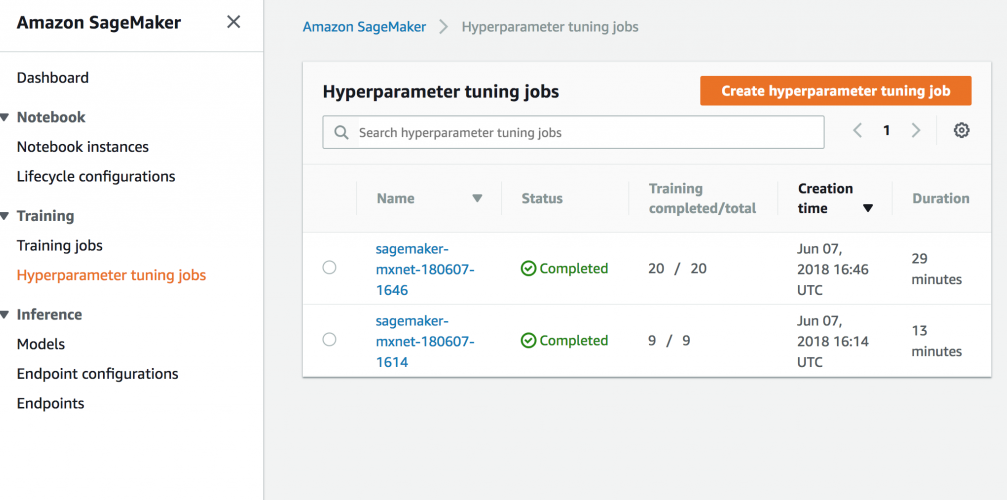Go to next page arrow

[x=916, y=131]
